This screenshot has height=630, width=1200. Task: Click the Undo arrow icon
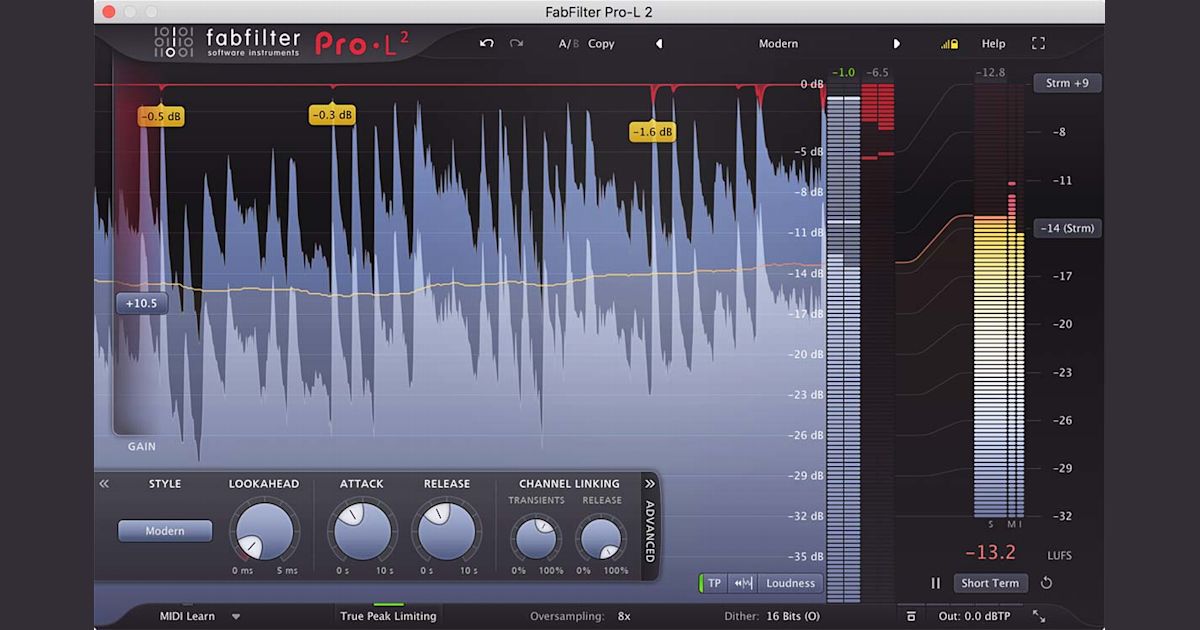(486, 43)
